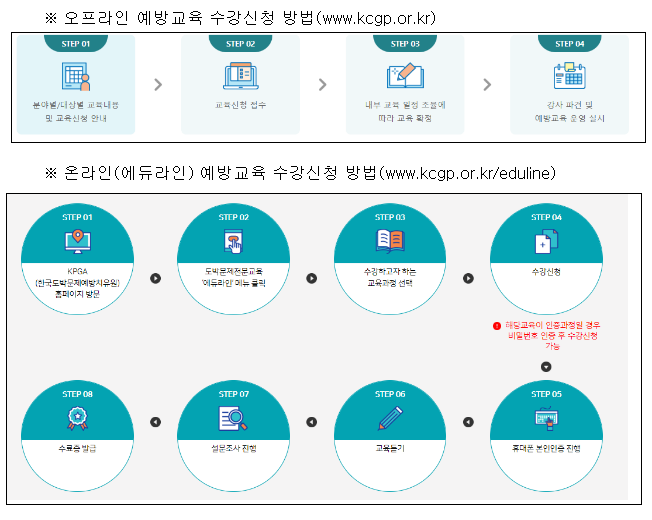Click the STEP 08 label in its circle
652x520 pixels.
pyautogui.click(x=77, y=394)
